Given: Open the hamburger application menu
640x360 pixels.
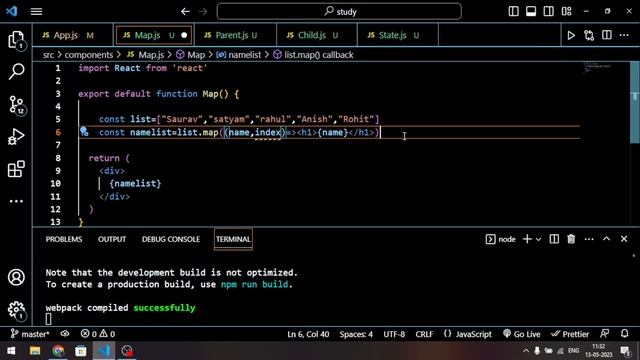Looking at the screenshot, I should 36,11.
